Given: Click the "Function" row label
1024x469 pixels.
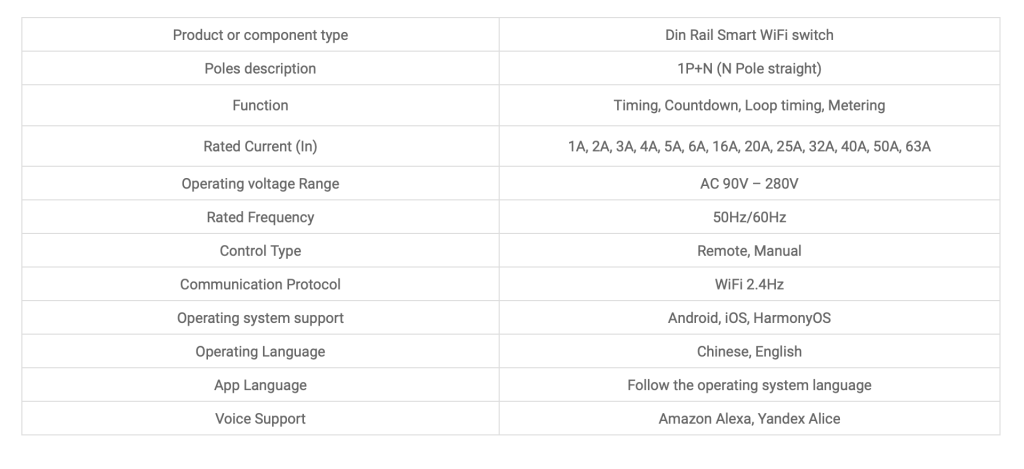Looking at the screenshot, I should [260, 105].
